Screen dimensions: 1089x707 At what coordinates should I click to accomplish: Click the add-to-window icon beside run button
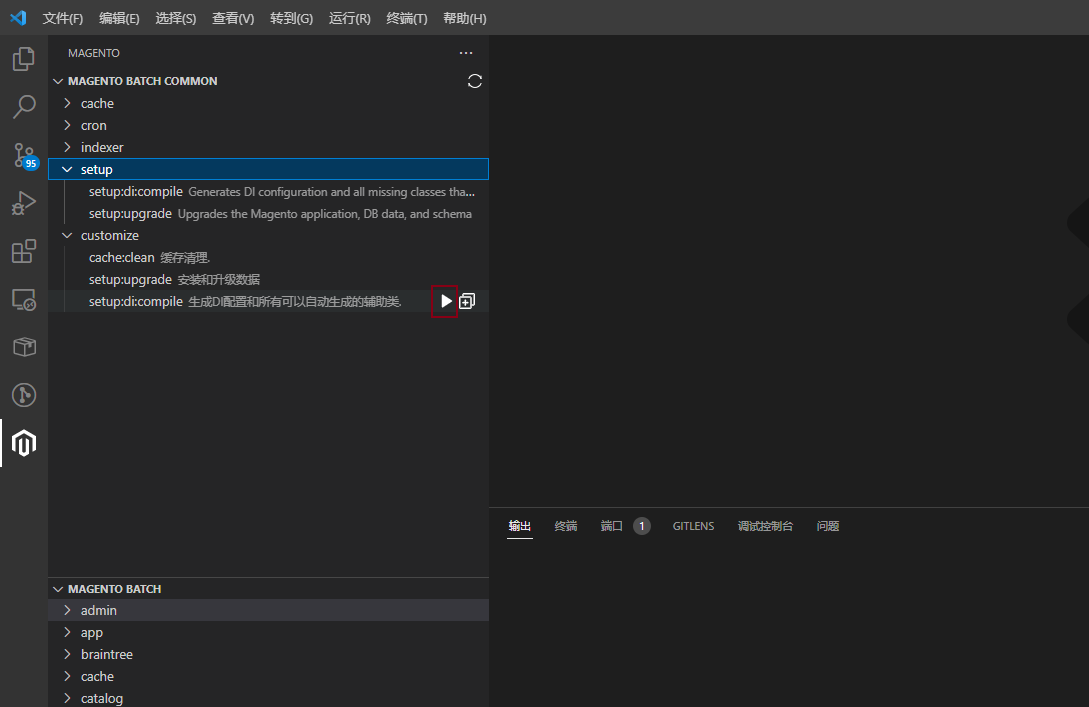pyautogui.click(x=467, y=301)
